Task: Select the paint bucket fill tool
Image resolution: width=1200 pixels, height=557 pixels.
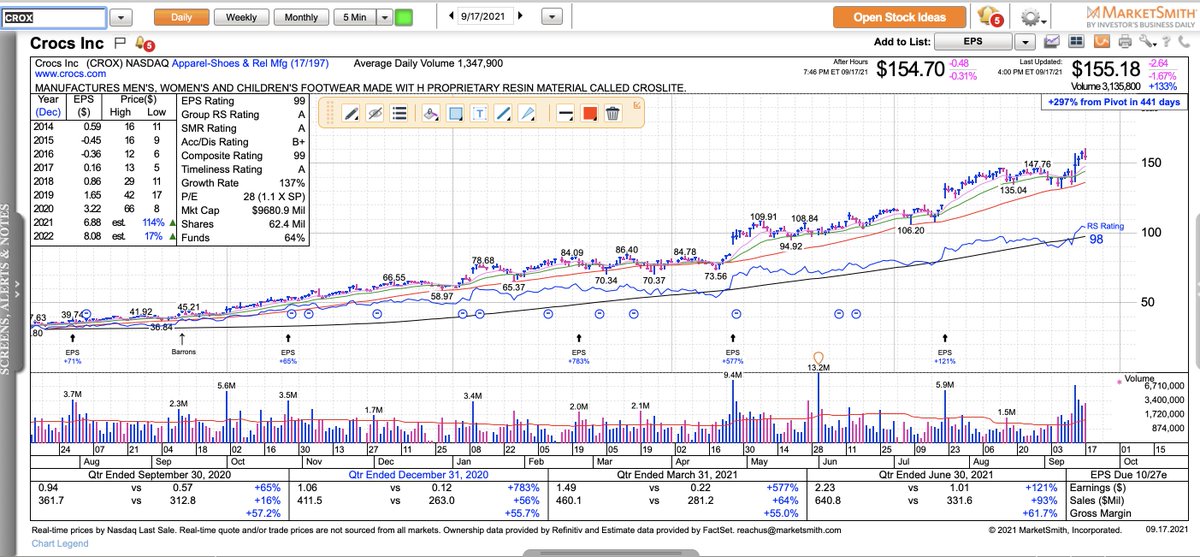Action: pyautogui.click(x=430, y=114)
